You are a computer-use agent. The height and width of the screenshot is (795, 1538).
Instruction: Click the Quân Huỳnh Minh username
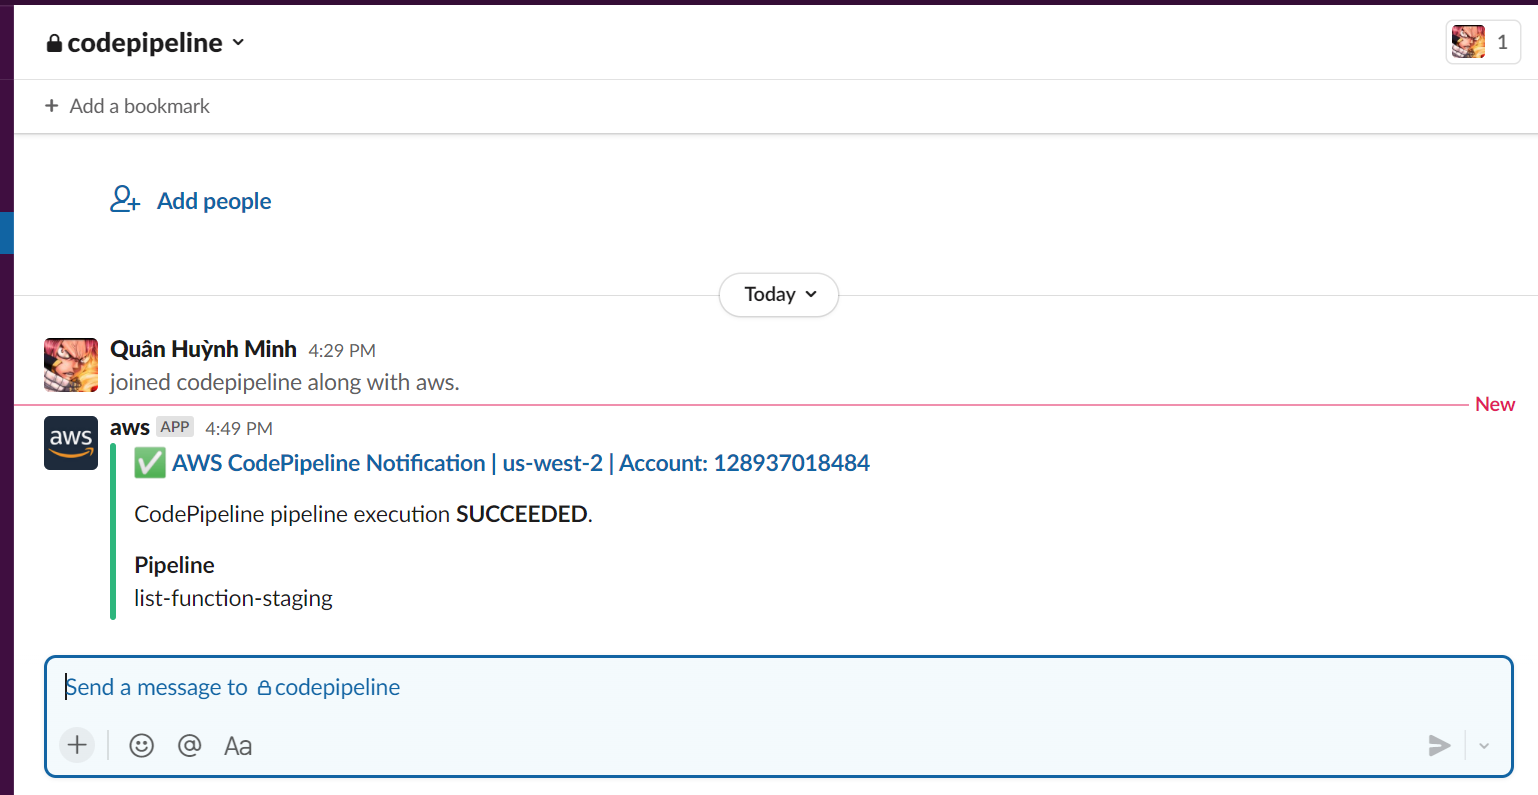[203, 349]
